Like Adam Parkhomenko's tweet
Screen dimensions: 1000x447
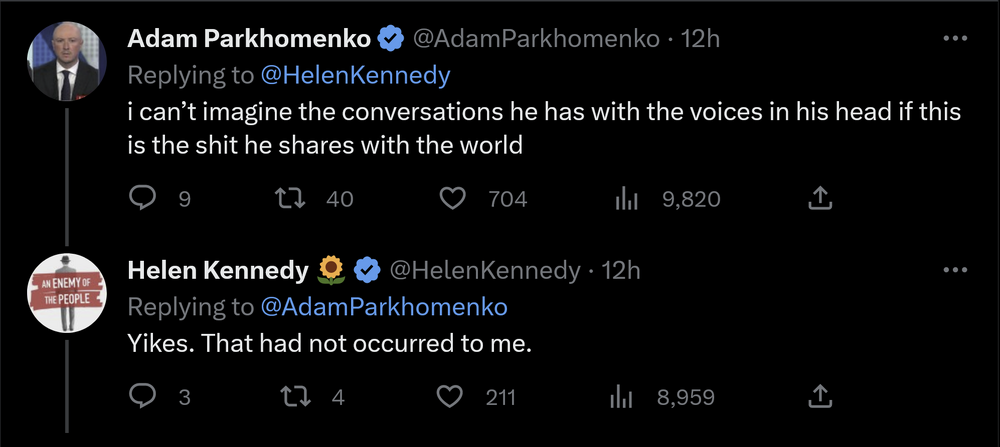(454, 199)
